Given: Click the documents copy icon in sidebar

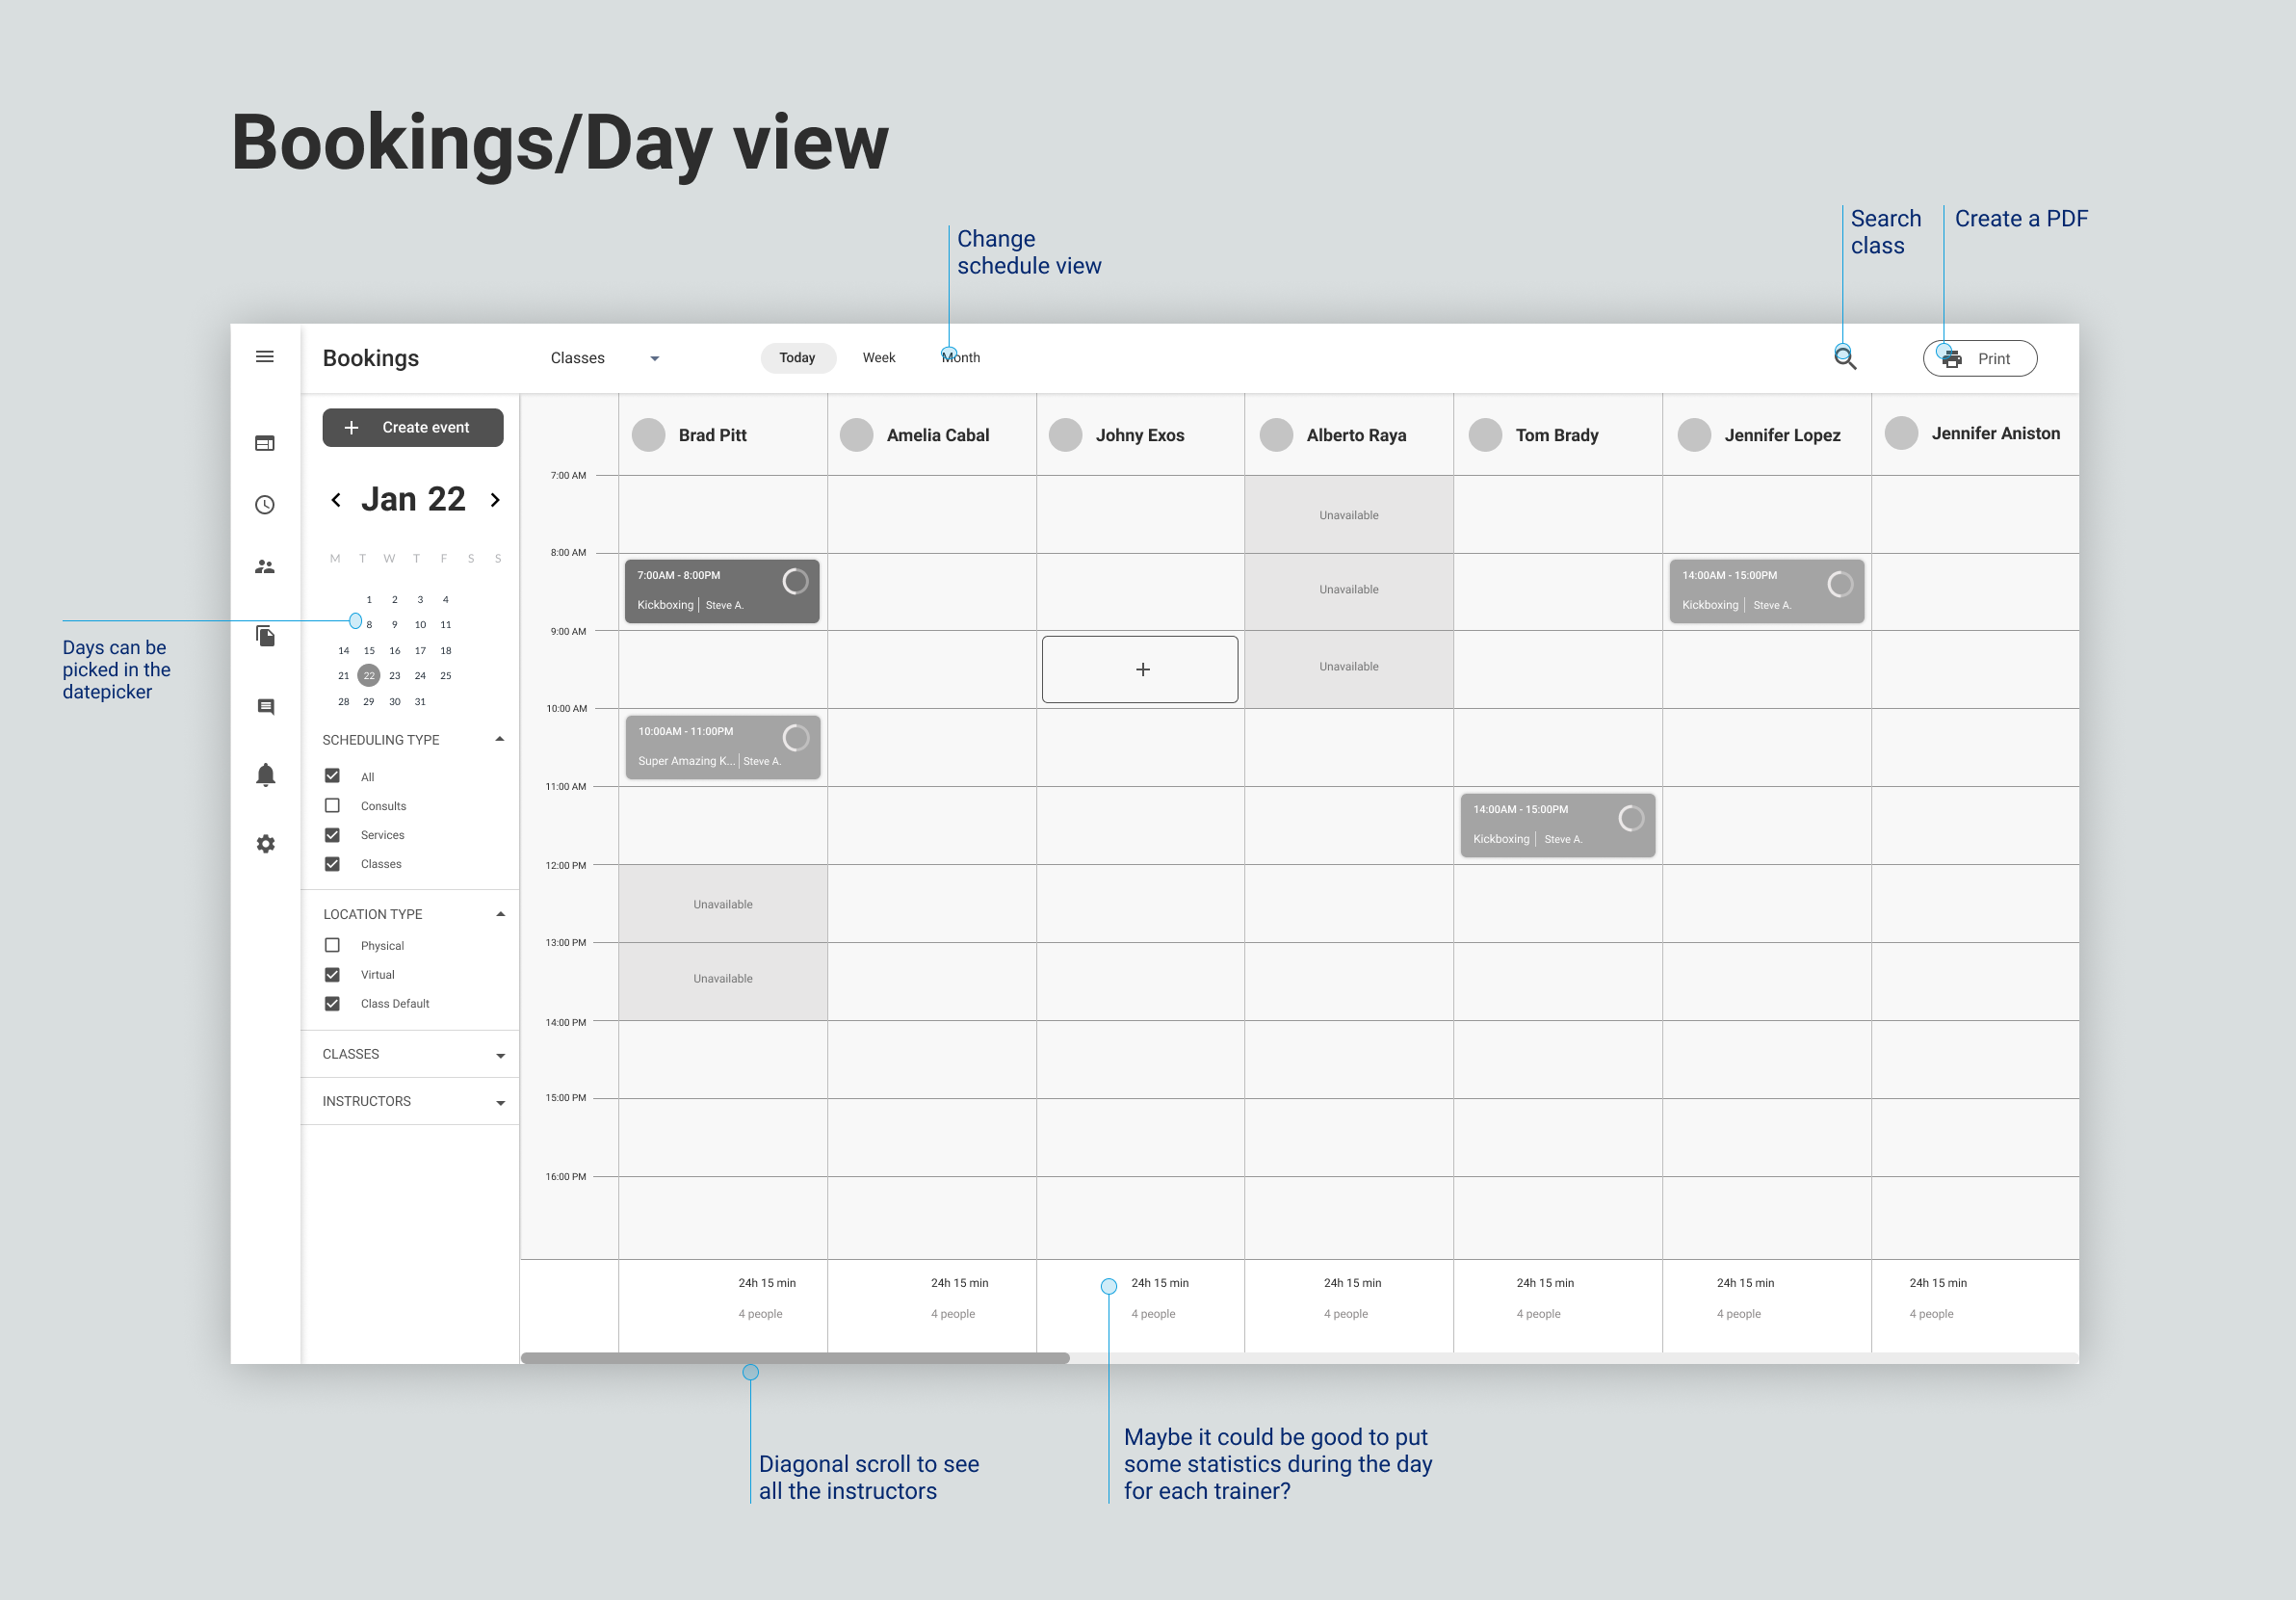Looking at the screenshot, I should click(265, 636).
